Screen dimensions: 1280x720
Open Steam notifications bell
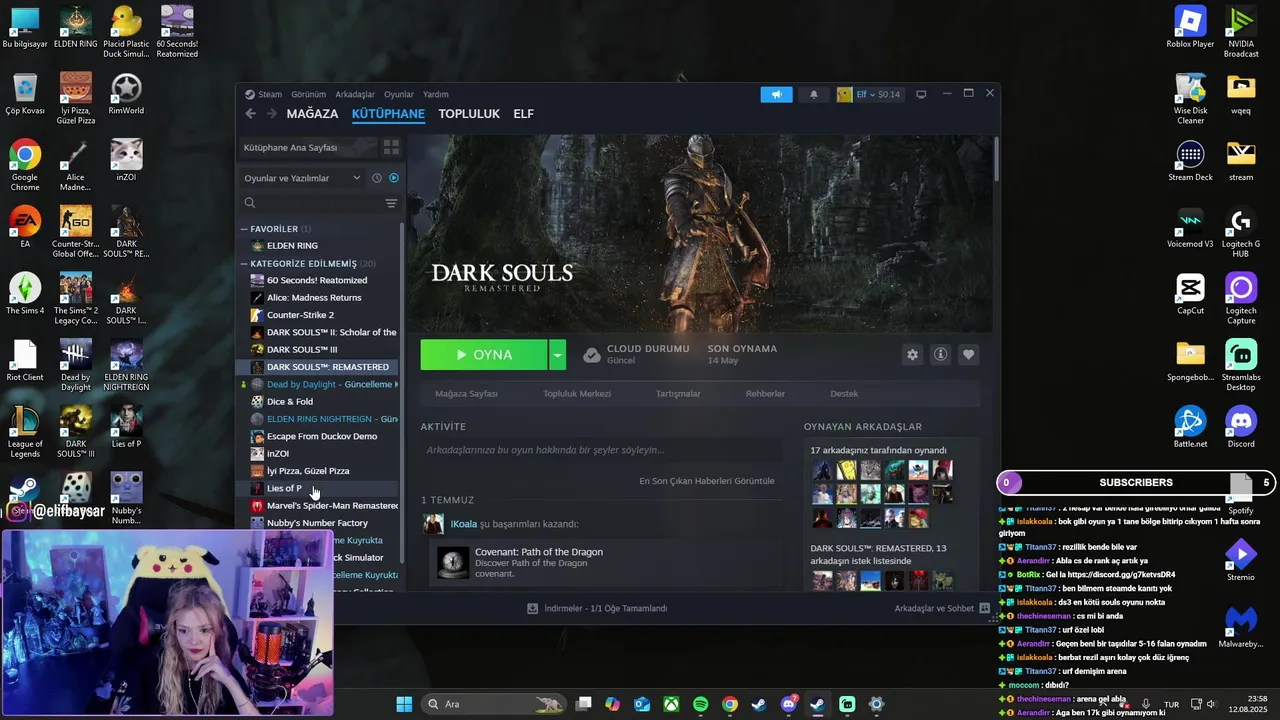coord(813,94)
